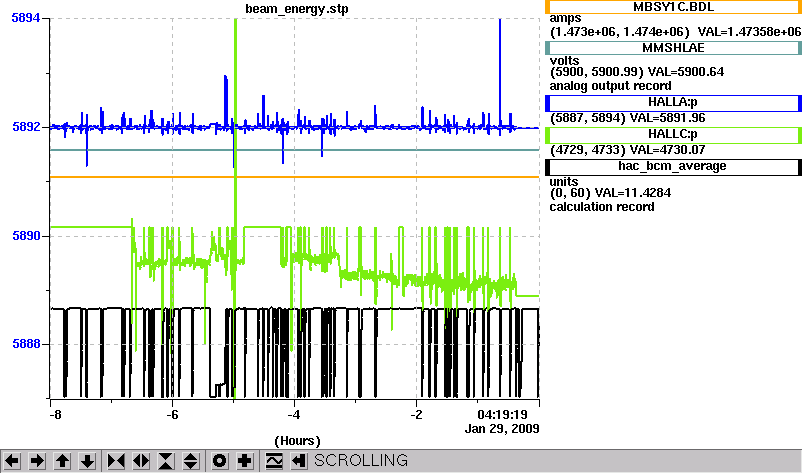Zoom out vertically using up-down triangles icon
The image size is (802, 473).
pyautogui.click(x=191, y=461)
